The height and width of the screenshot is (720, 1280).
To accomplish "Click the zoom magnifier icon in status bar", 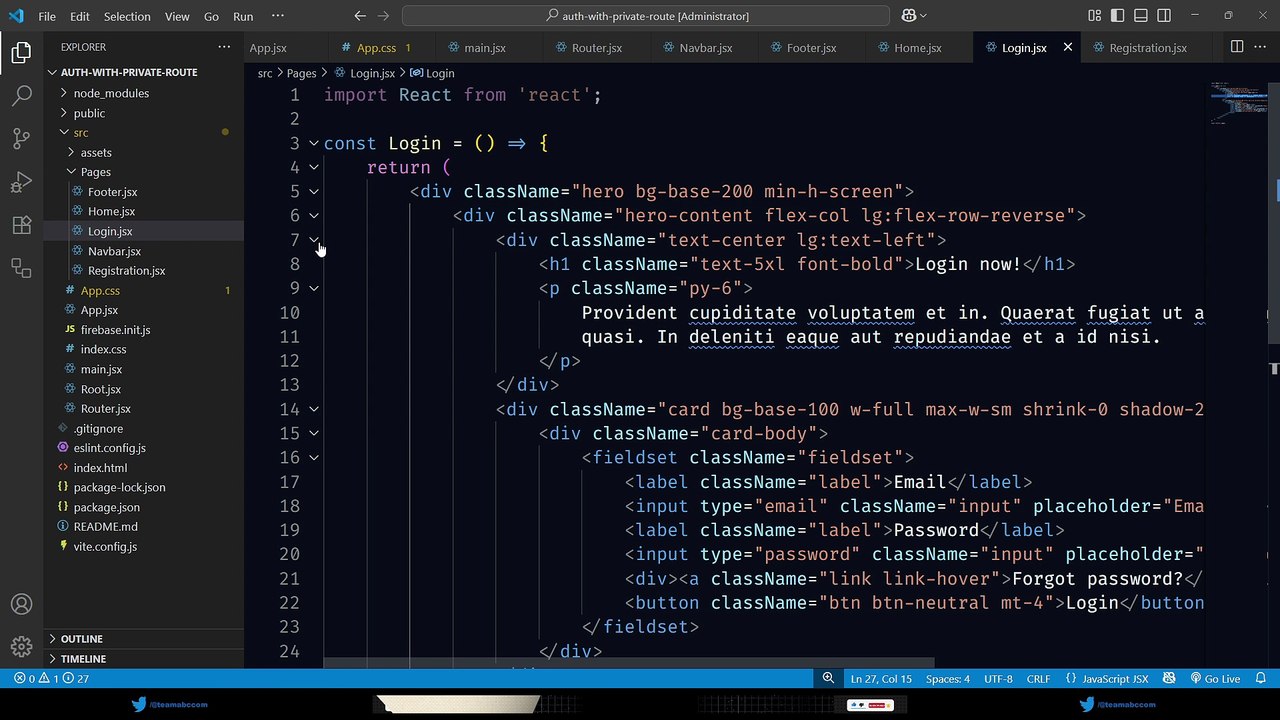I will pyautogui.click(x=828, y=679).
